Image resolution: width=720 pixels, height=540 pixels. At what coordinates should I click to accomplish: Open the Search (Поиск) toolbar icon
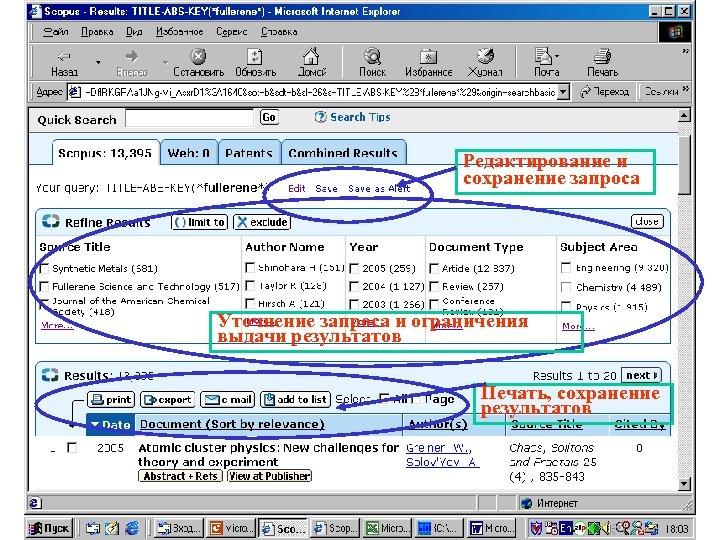(372, 56)
